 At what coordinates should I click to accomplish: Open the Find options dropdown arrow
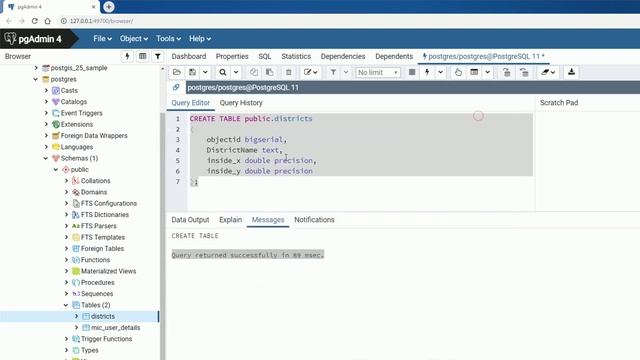pyautogui.click(x=236, y=72)
